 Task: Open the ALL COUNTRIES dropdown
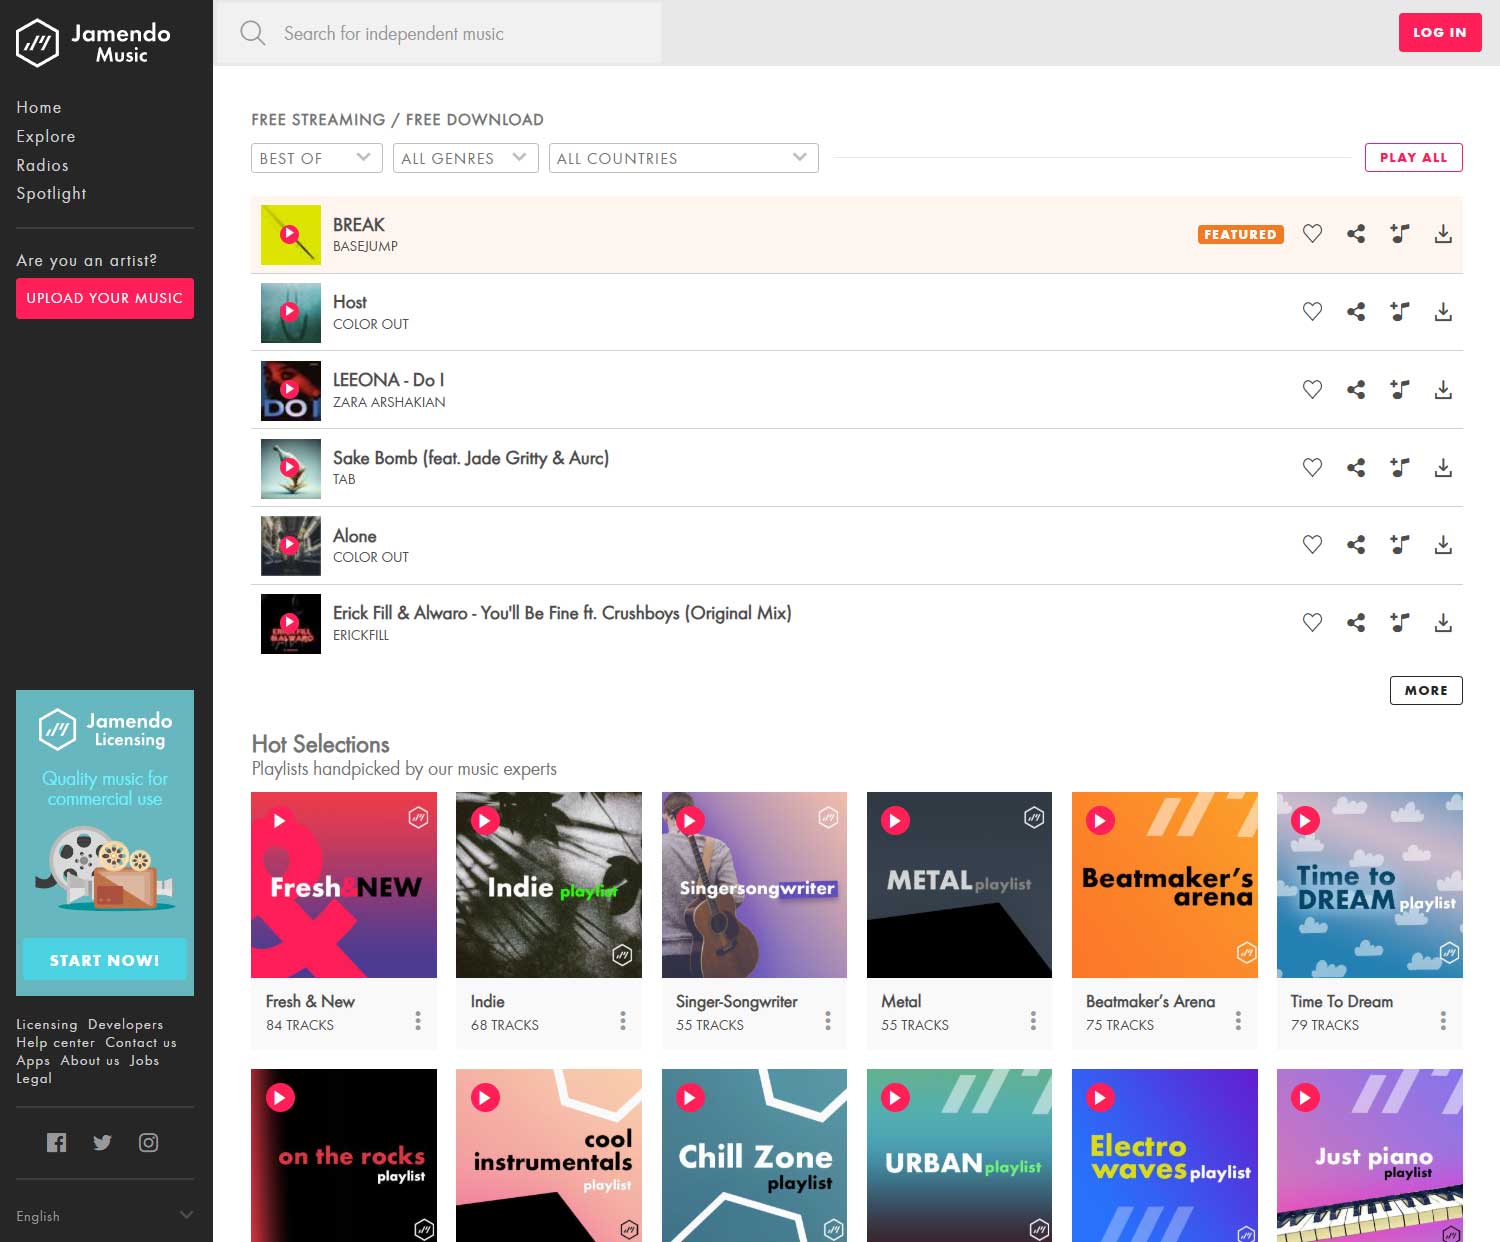point(684,158)
